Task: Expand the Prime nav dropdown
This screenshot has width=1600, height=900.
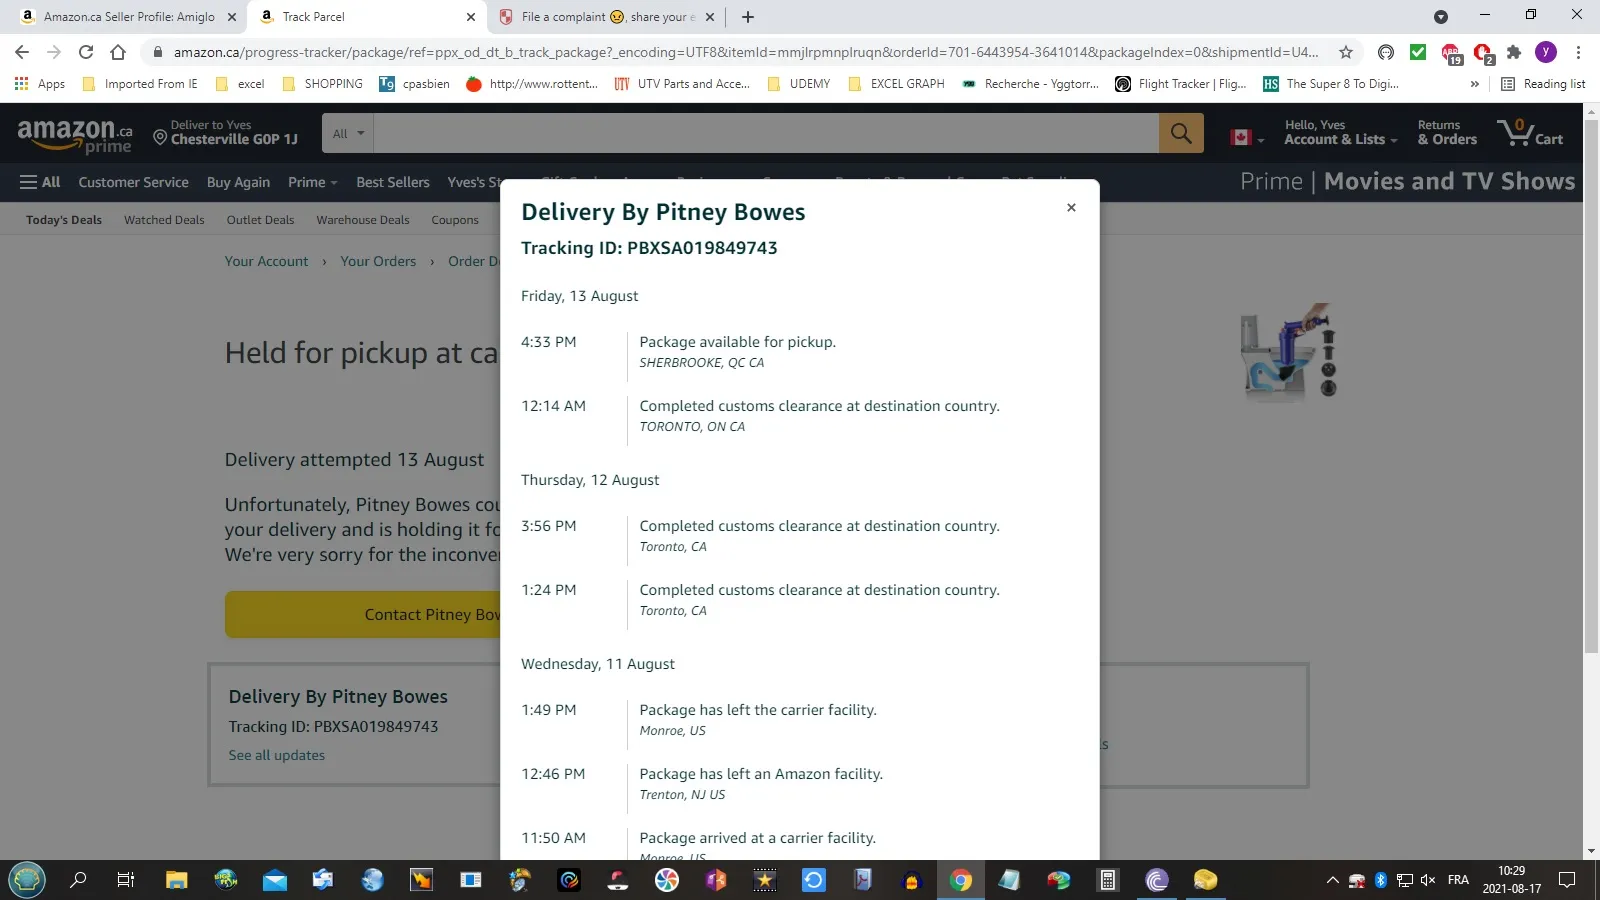Action: (312, 182)
